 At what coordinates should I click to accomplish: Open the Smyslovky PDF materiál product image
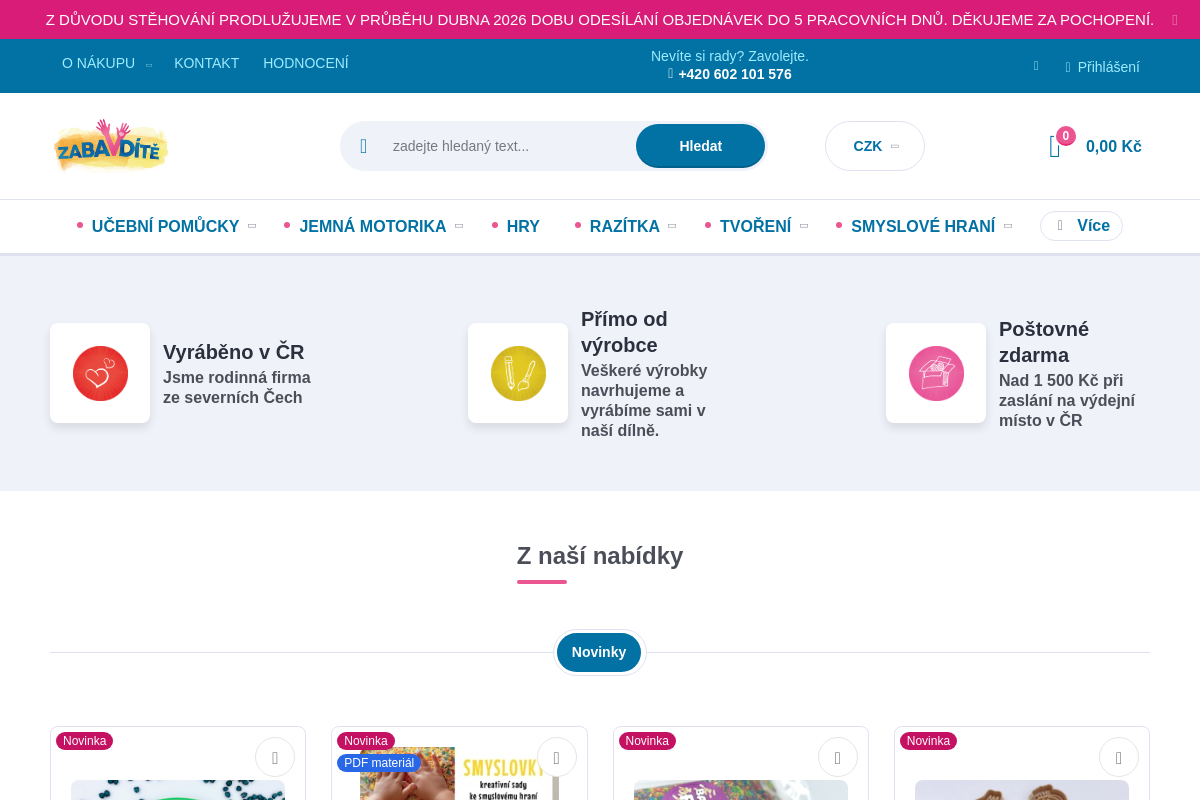click(x=459, y=773)
